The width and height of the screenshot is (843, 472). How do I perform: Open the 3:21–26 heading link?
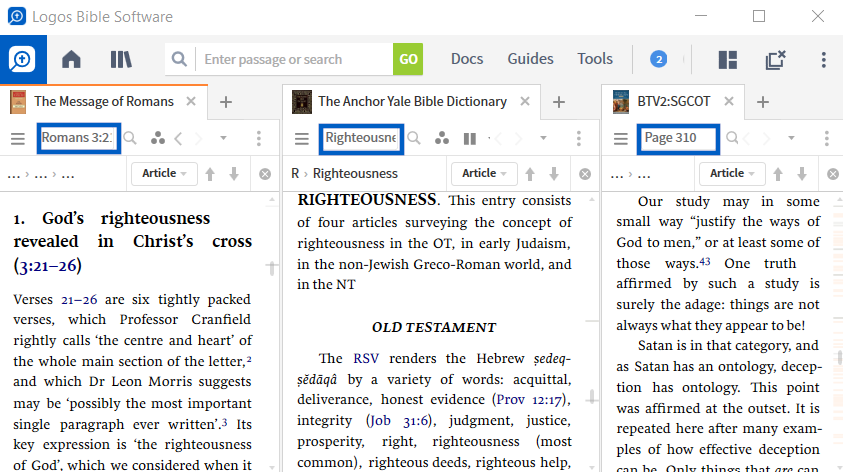point(48,266)
